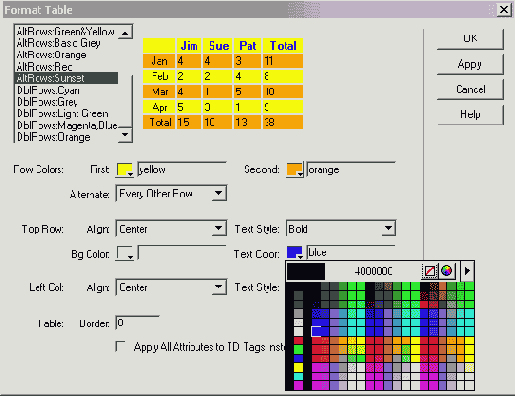Open the Top Row Bg Color swatch
515x396 pixels.
[x=125, y=254]
